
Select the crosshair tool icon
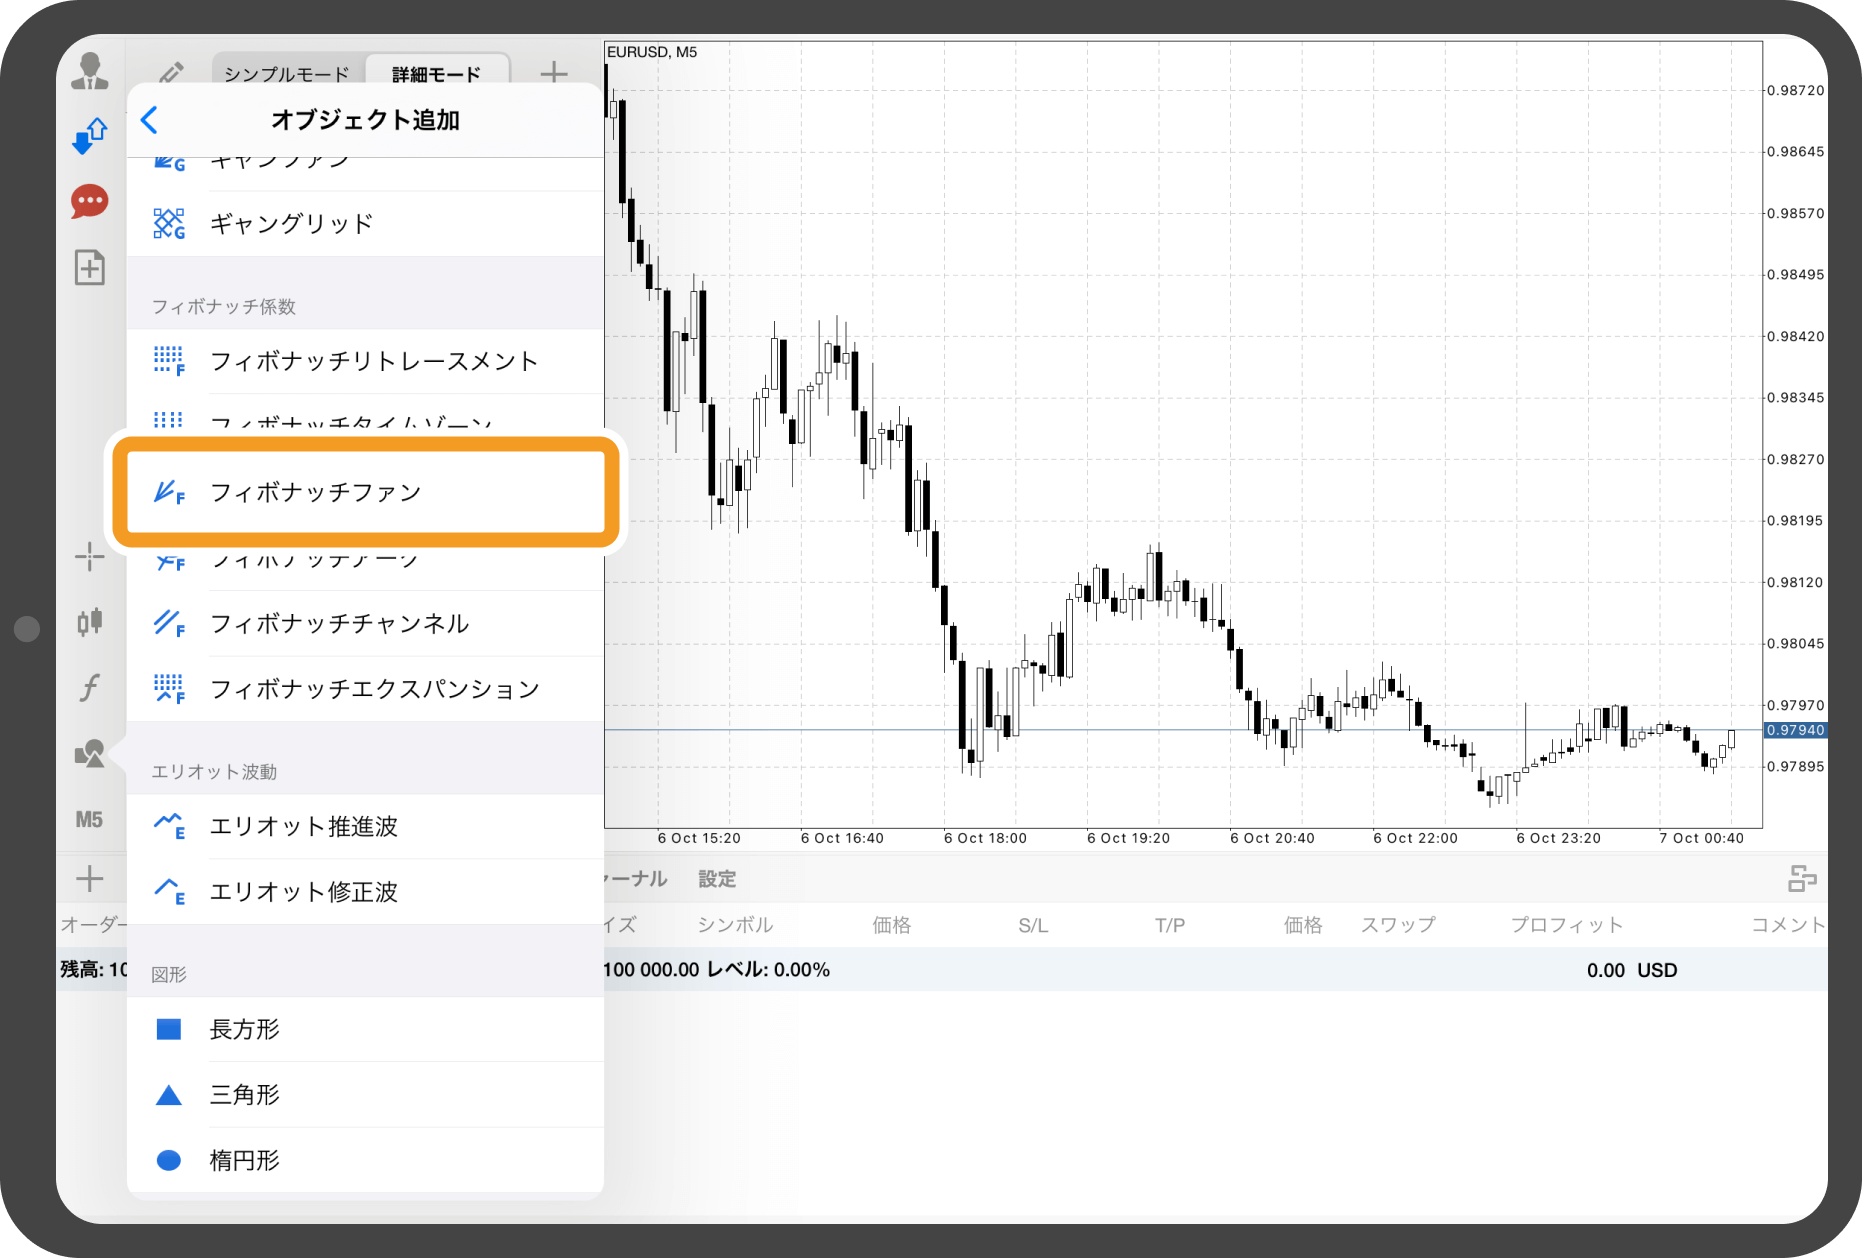90,555
